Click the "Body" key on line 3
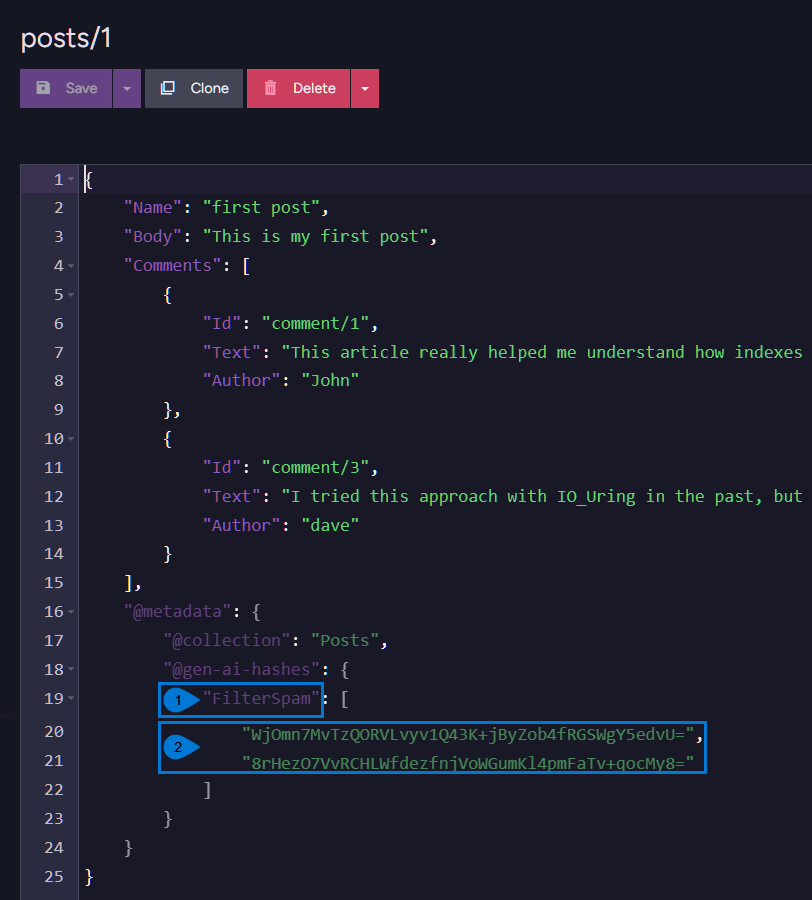 (153, 236)
